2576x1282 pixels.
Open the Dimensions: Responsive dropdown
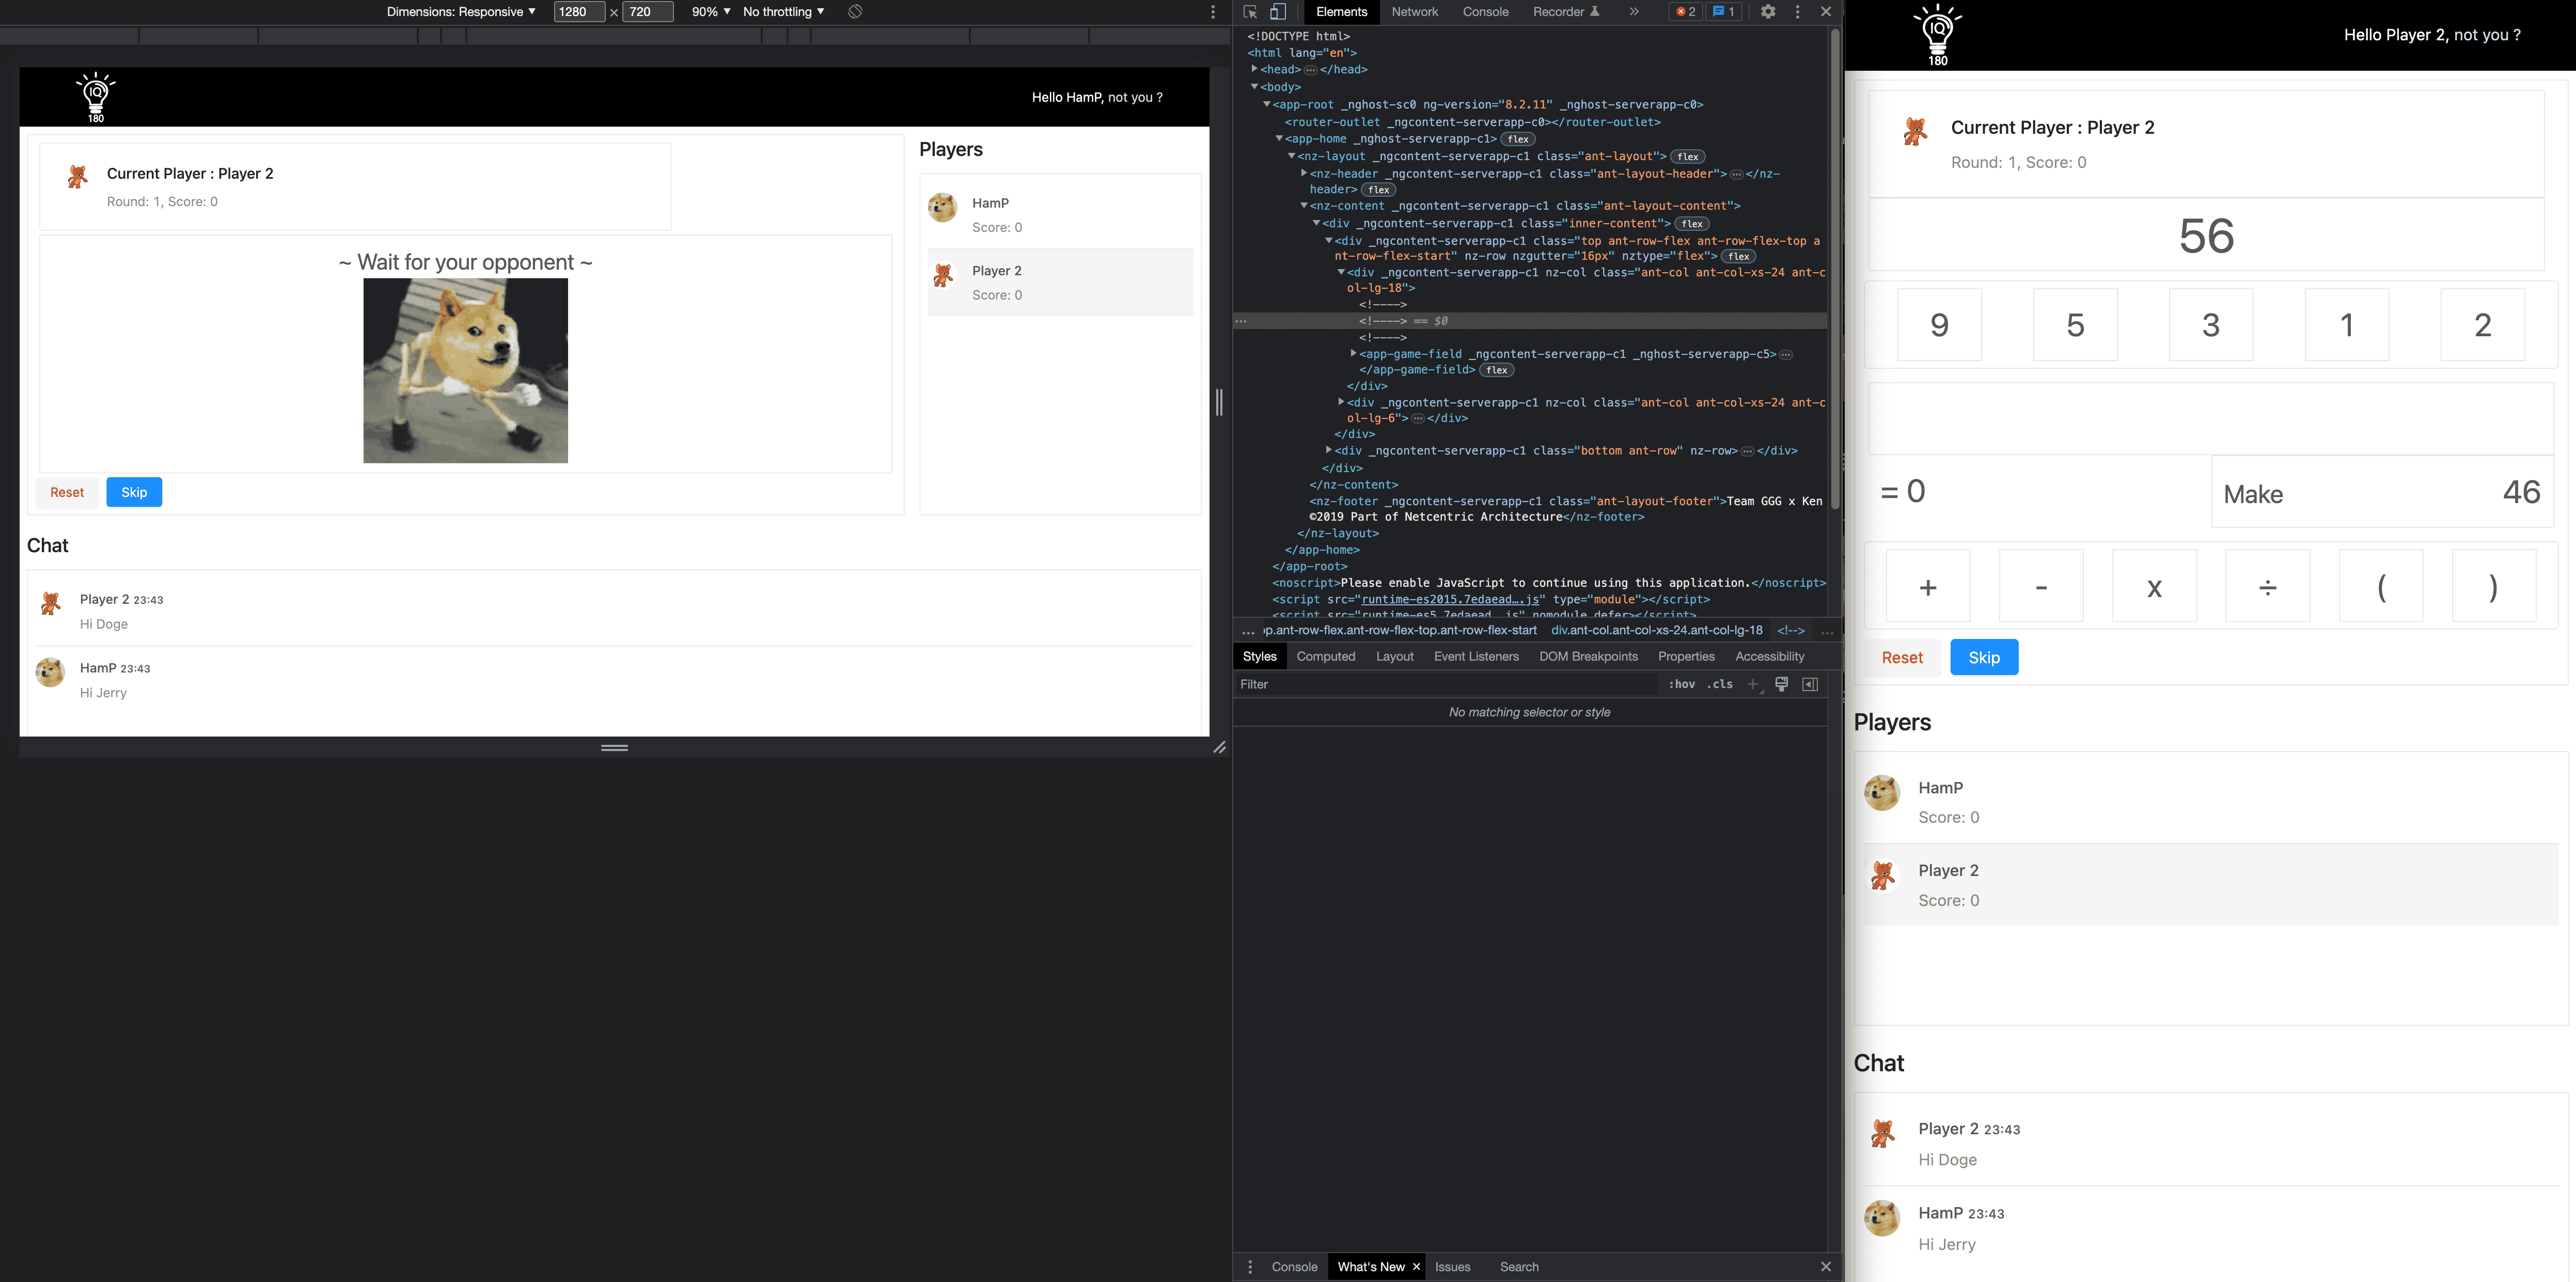[x=461, y=12]
